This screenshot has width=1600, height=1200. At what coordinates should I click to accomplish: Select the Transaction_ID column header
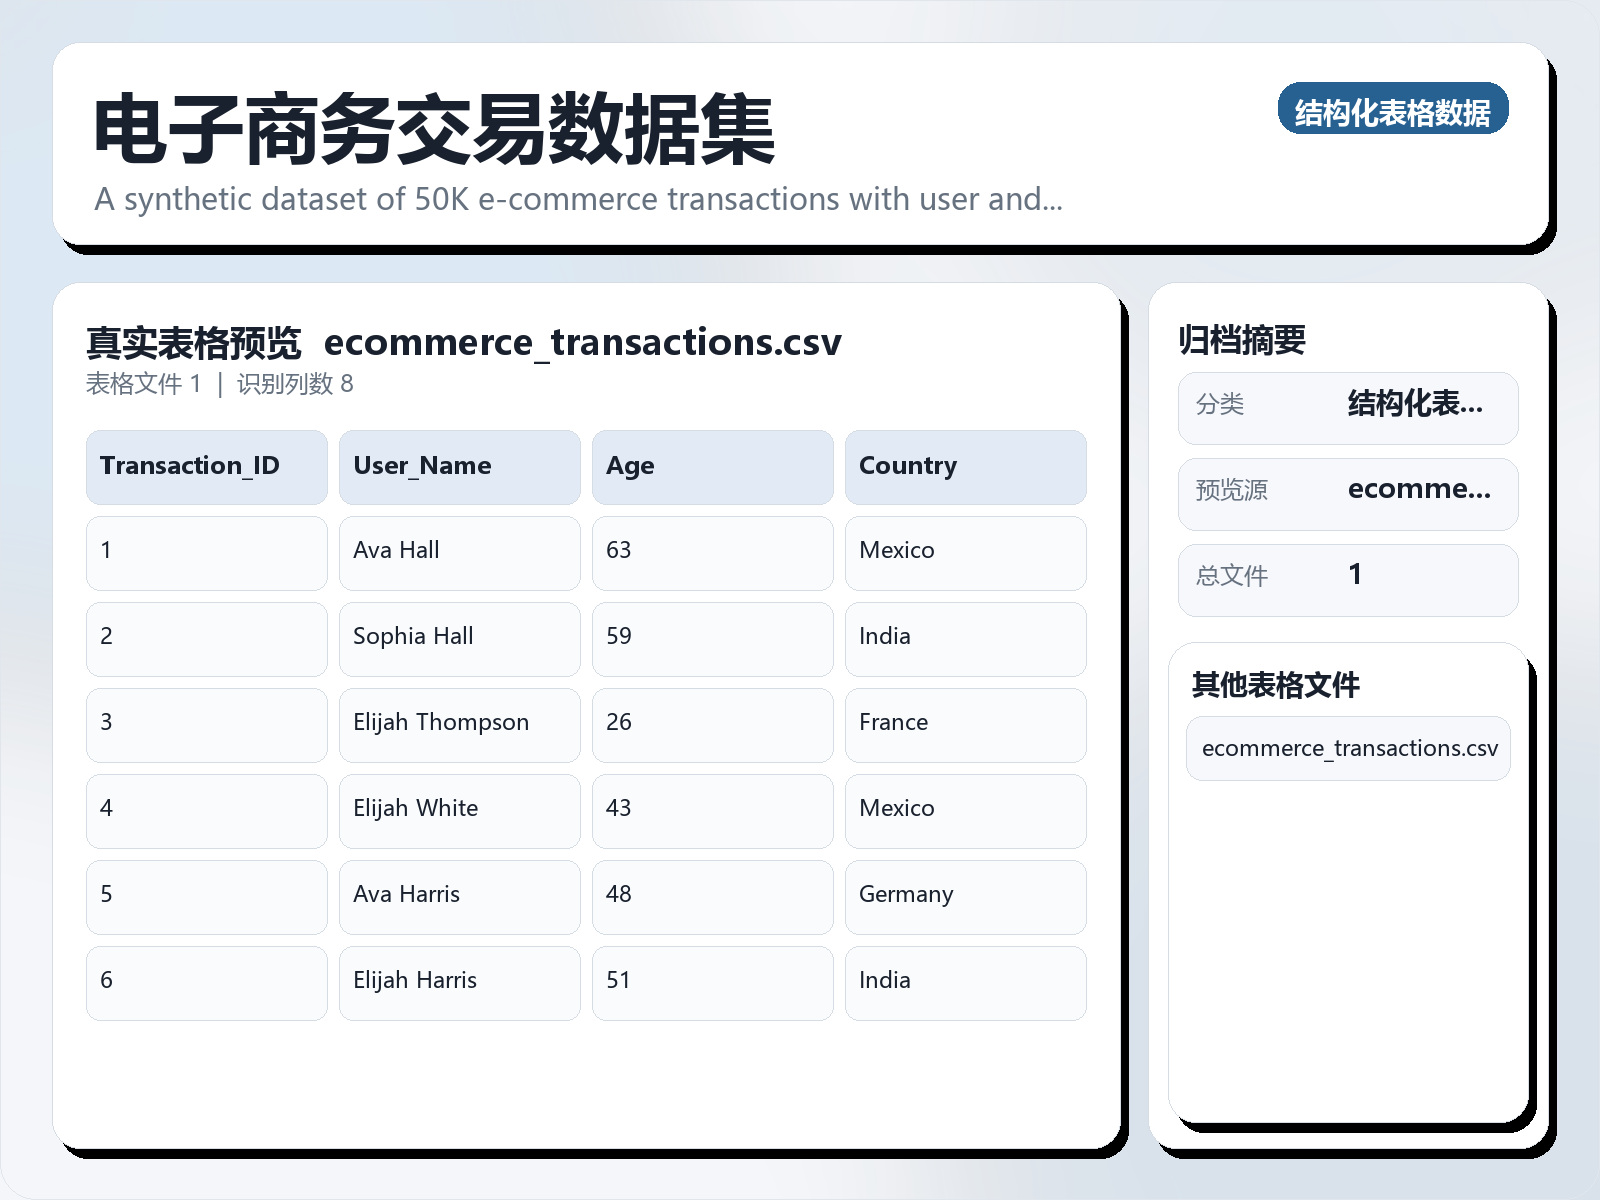[x=206, y=467]
